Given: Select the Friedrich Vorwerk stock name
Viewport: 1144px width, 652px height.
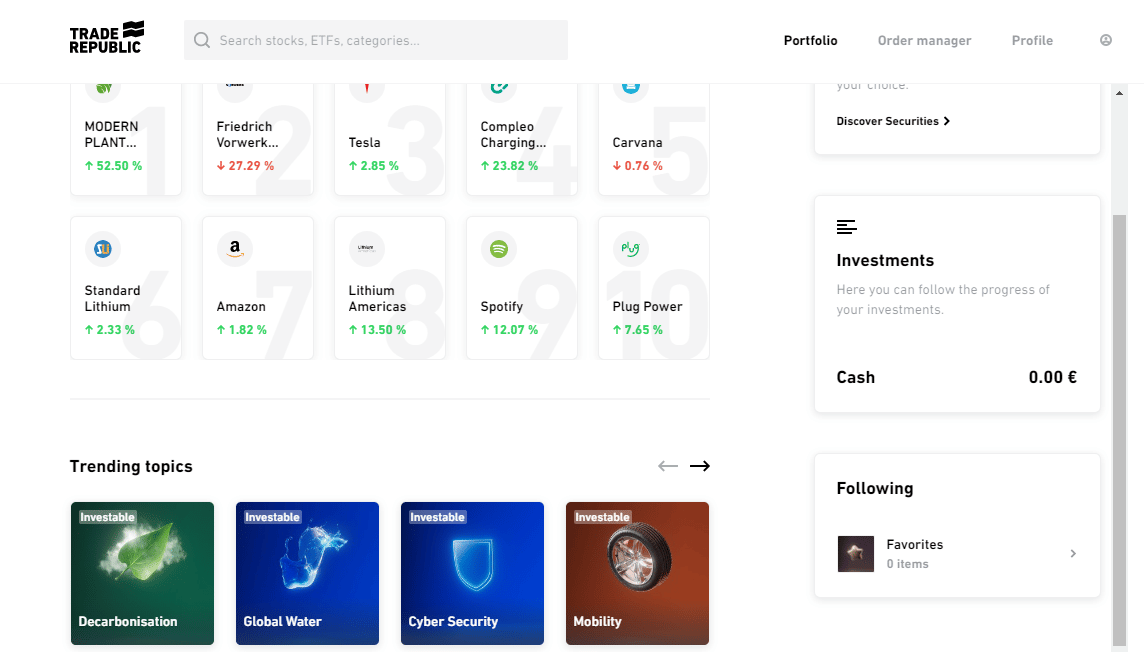Looking at the screenshot, I should [x=247, y=134].
